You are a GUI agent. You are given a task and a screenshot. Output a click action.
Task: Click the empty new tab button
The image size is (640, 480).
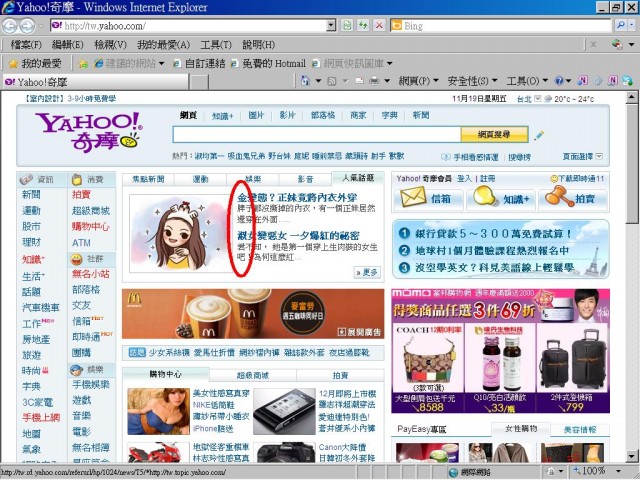tap(200, 82)
